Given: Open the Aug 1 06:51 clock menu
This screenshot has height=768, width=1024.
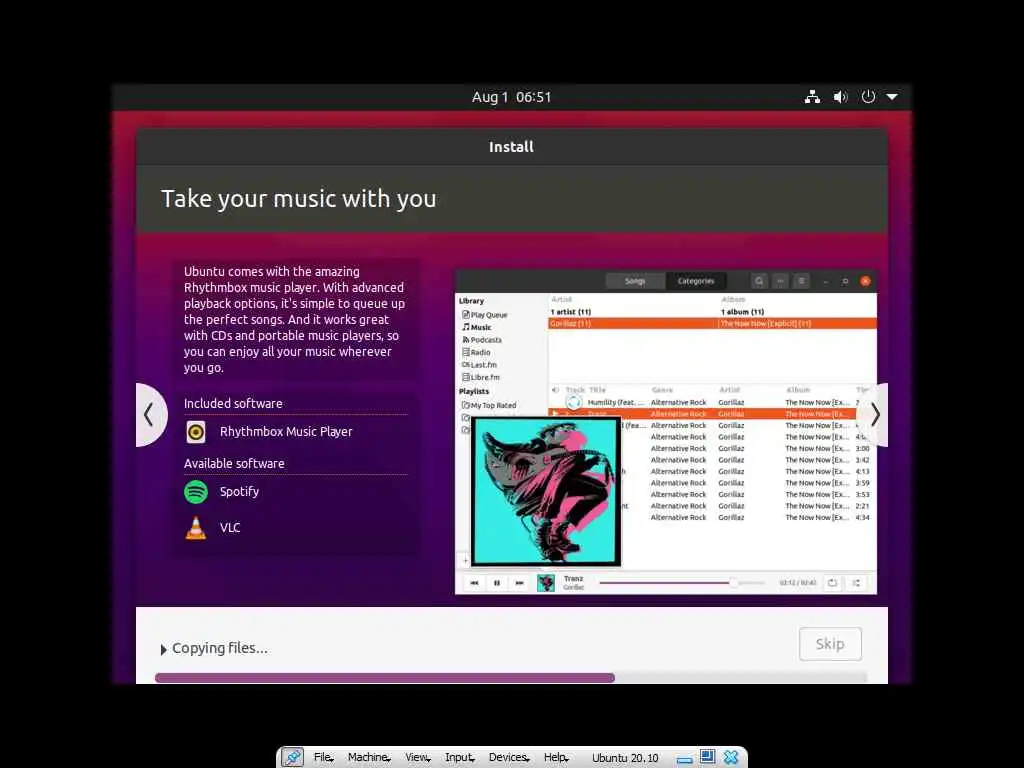Looking at the screenshot, I should point(511,97).
